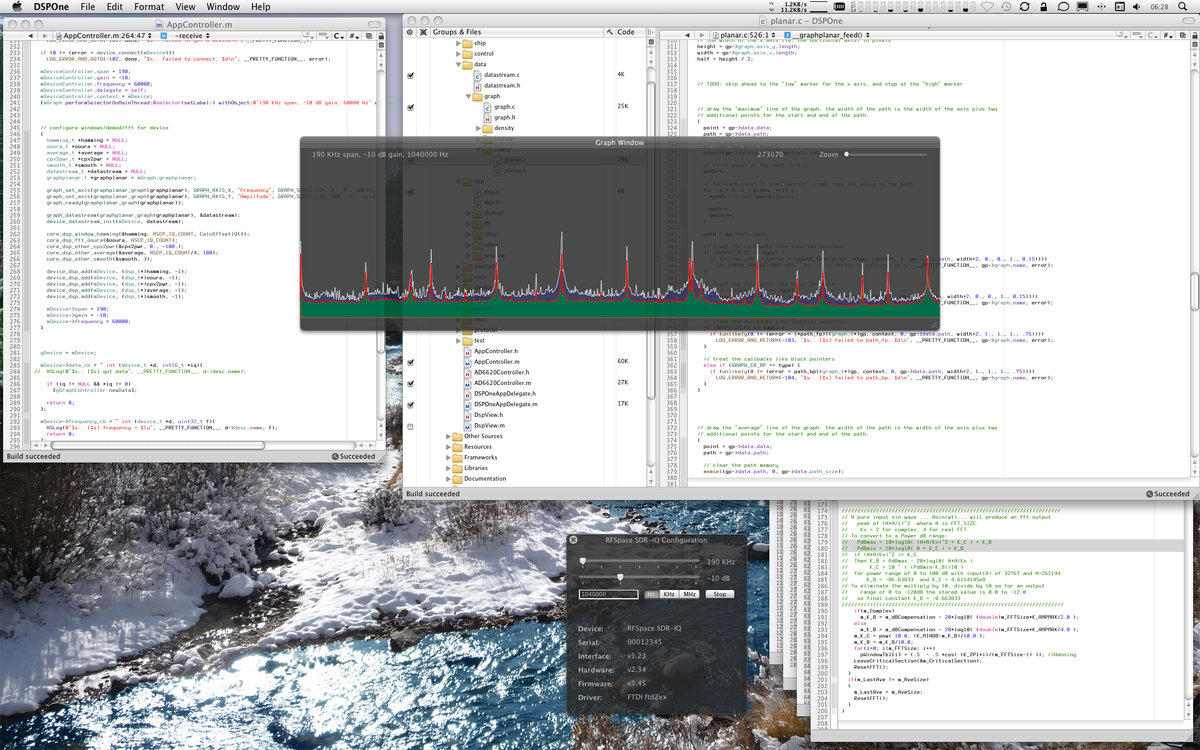This screenshot has height=750, width=1200.
Task: Select the KHz unit button
Action: [x=668, y=594]
